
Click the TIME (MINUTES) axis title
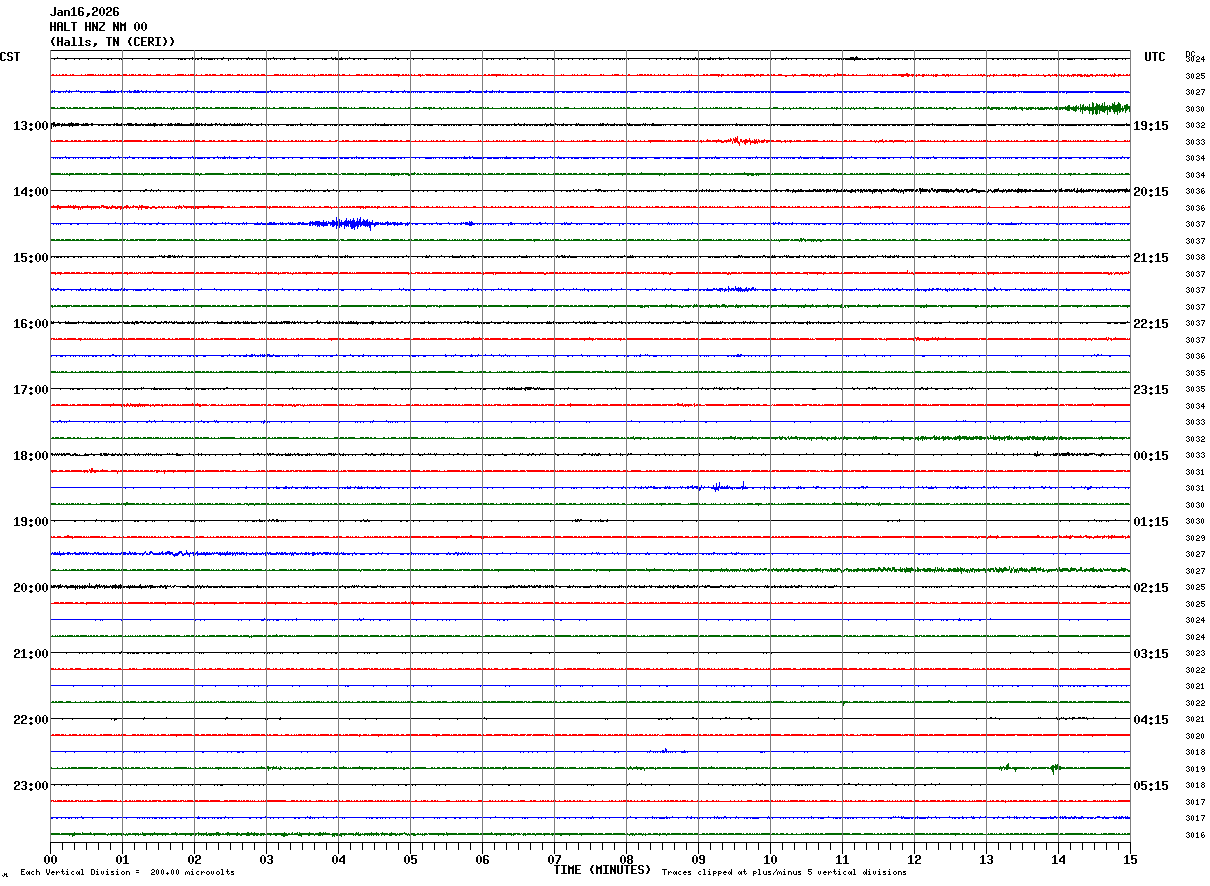[602, 870]
